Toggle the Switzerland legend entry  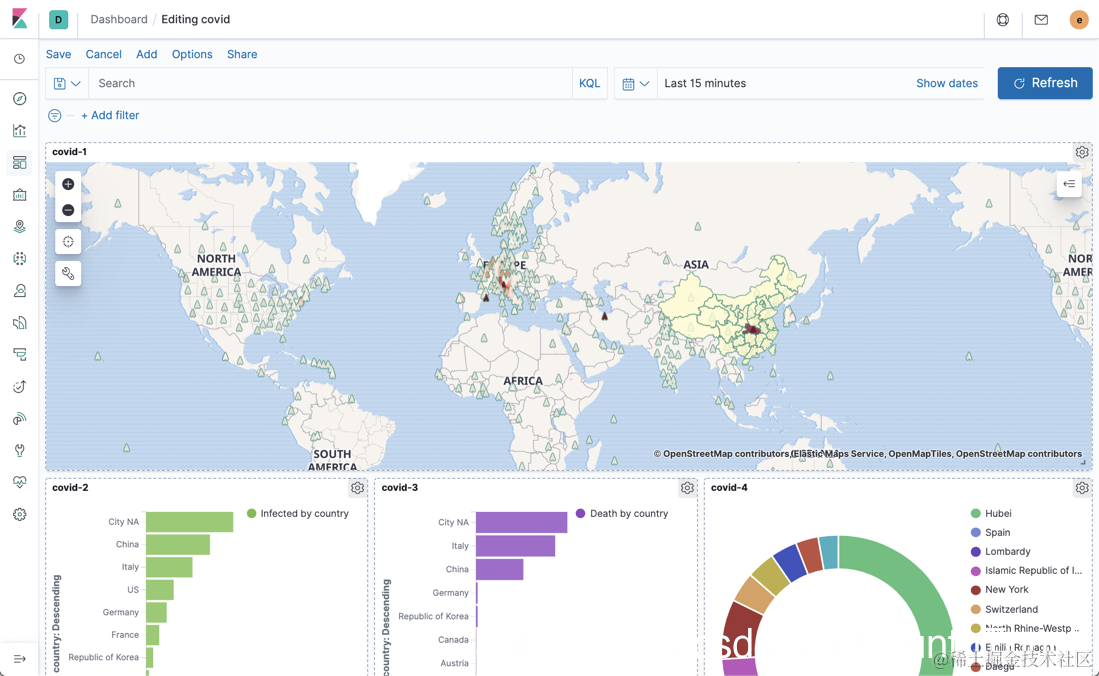pyautogui.click(x=1004, y=609)
